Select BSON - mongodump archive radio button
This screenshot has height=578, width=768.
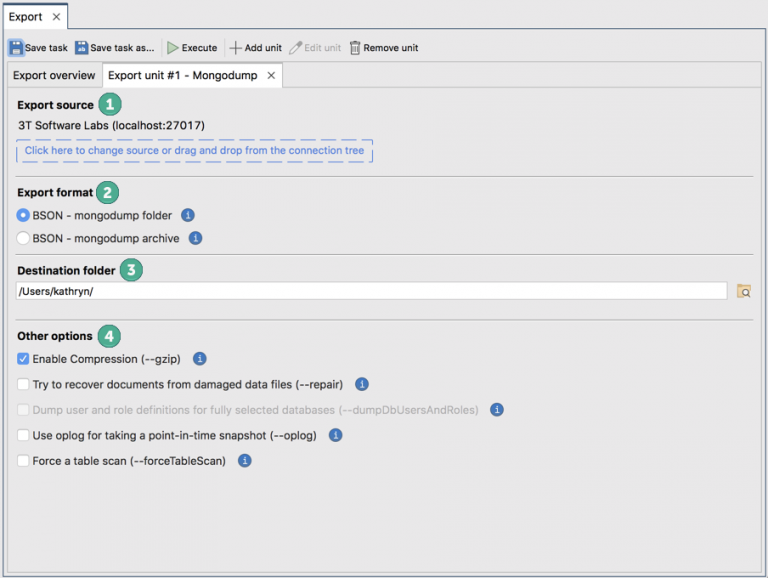[24, 238]
